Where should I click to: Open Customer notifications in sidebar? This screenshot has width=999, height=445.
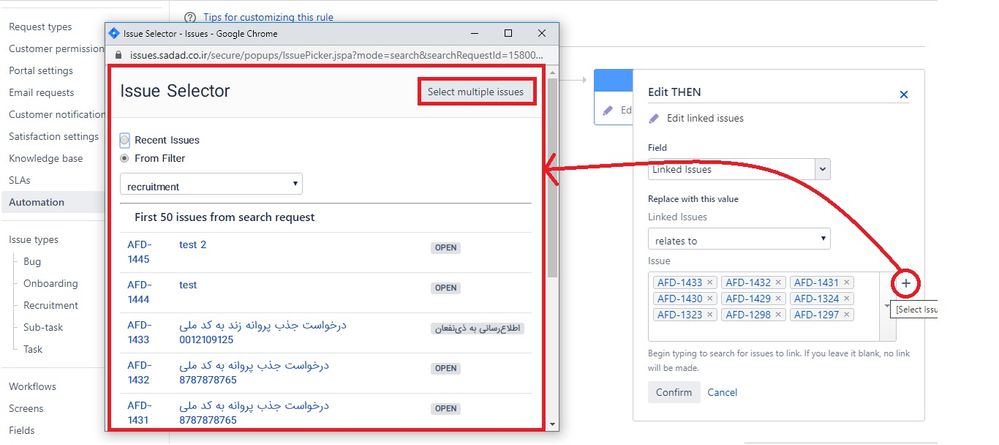point(56,114)
